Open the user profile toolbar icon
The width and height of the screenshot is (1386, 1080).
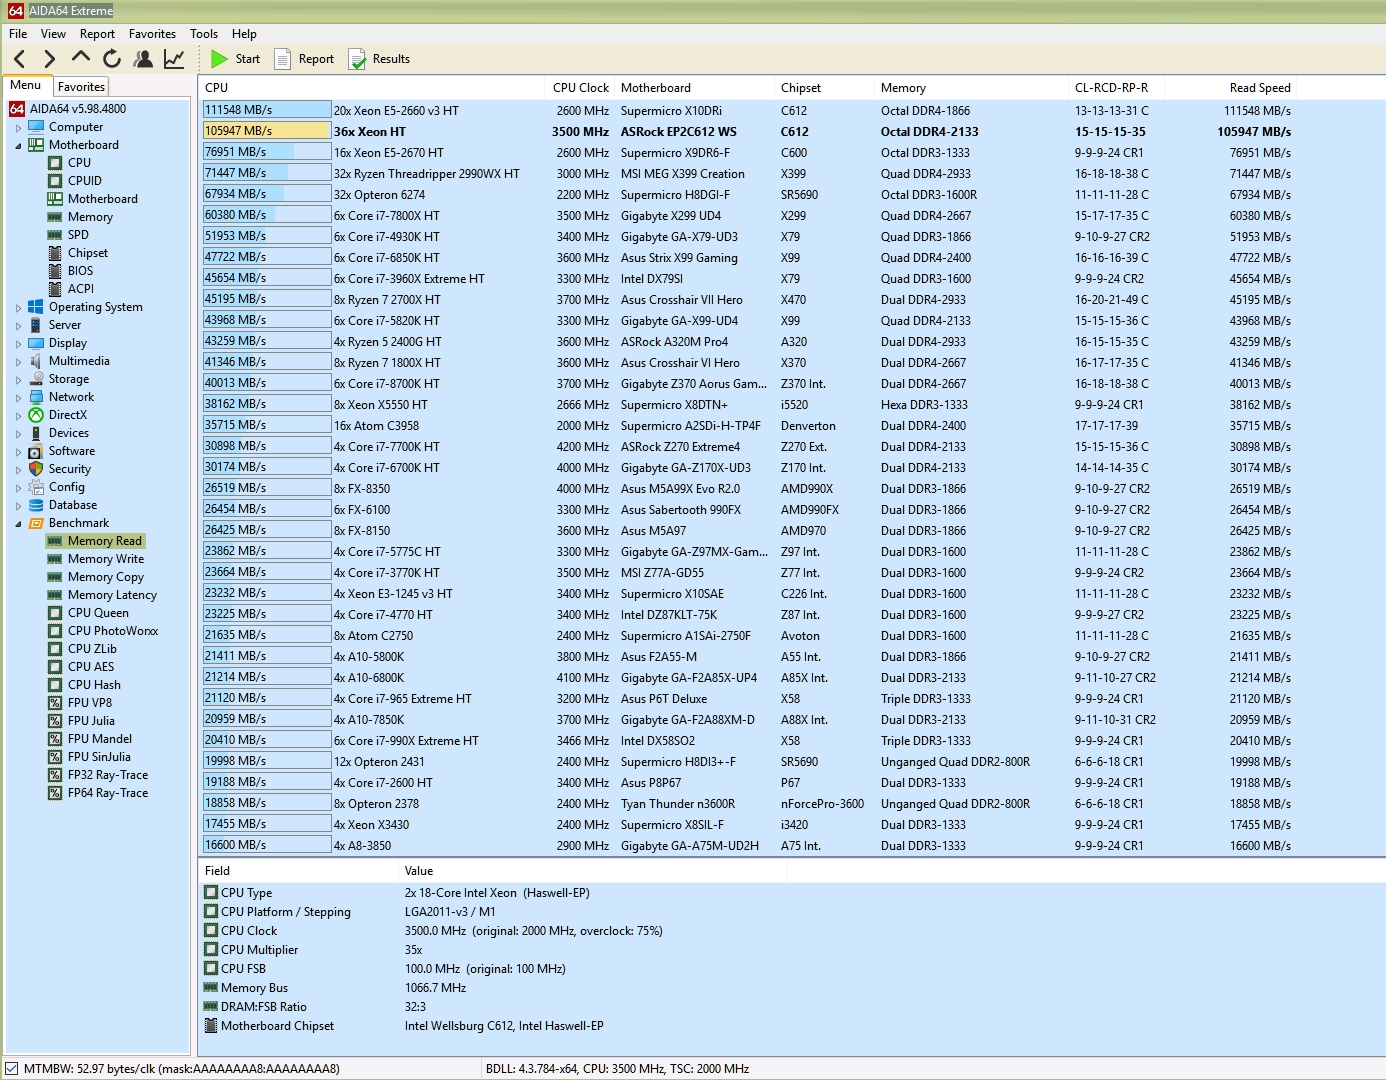(143, 59)
